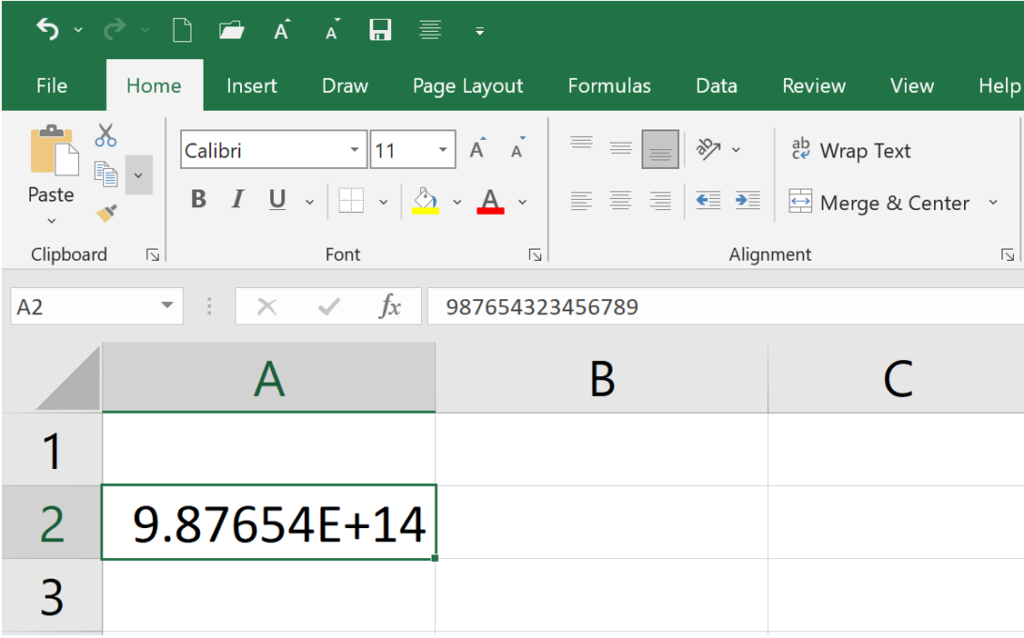1024x638 pixels.
Task: Click the Cut scissors icon
Action: (106, 135)
